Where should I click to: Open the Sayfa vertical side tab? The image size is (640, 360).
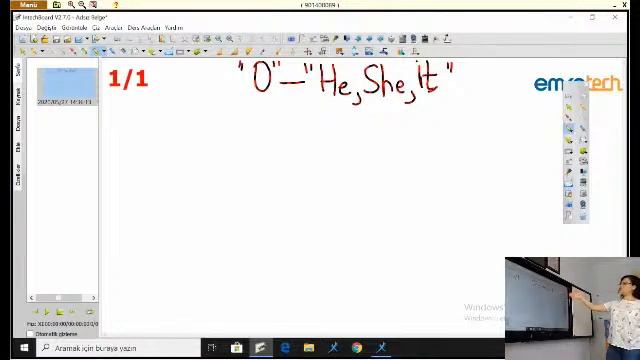pyautogui.click(x=18, y=70)
